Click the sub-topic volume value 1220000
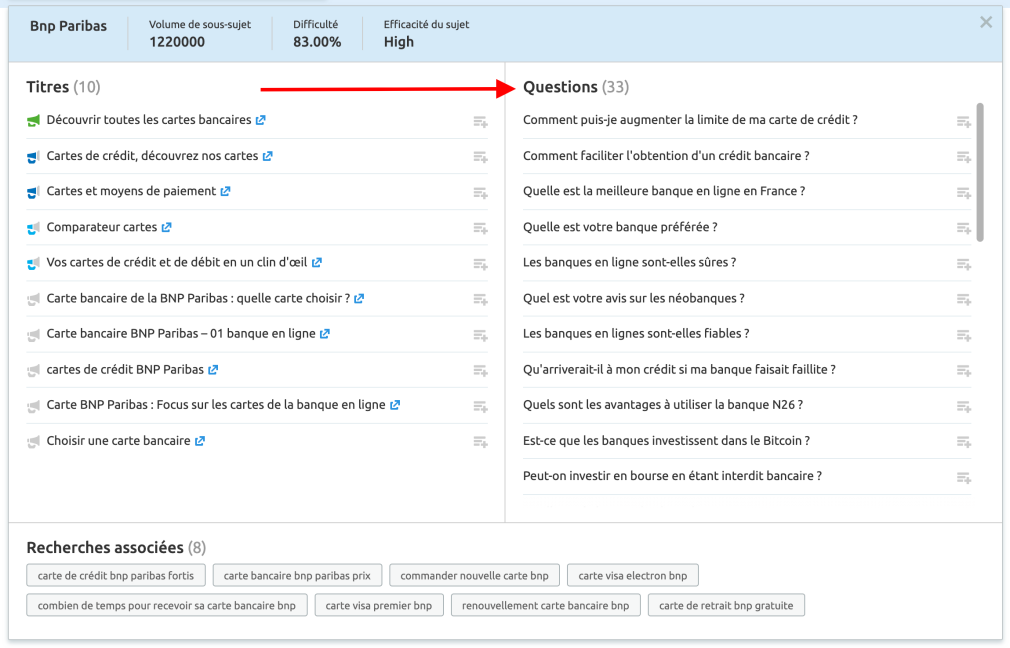This screenshot has height=648, width=1010. tap(177, 43)
